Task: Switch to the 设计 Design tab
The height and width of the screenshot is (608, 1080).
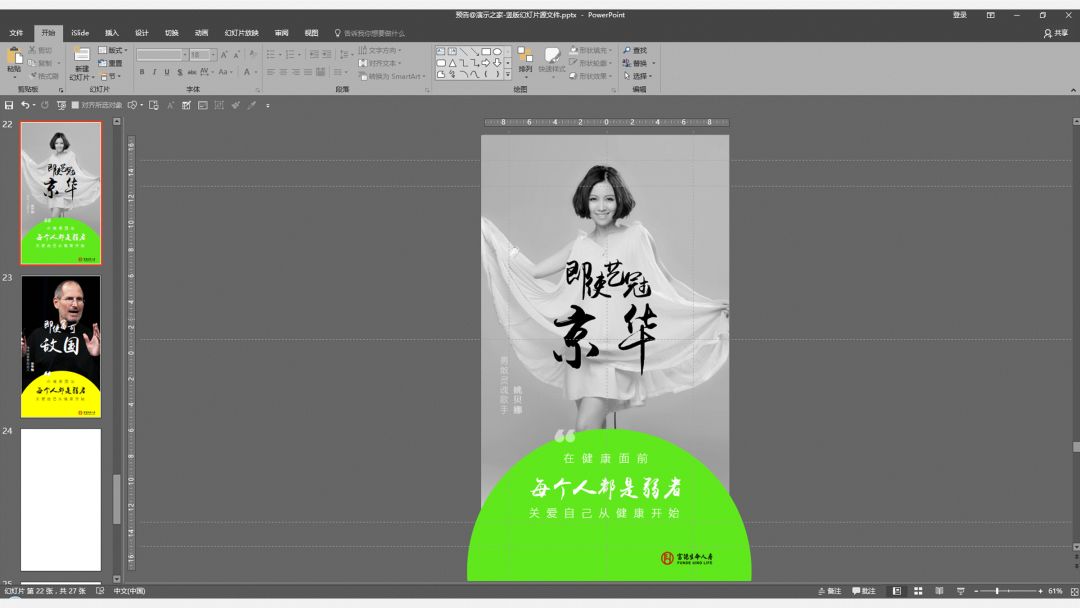Action: pos(142,33)
